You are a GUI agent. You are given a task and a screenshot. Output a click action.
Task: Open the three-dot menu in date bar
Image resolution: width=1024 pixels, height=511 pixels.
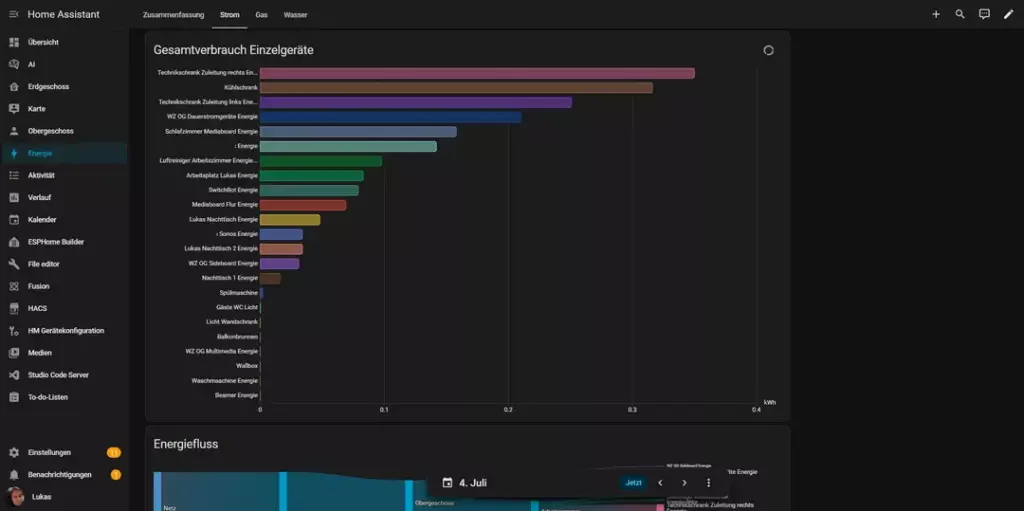click(709, 483)
